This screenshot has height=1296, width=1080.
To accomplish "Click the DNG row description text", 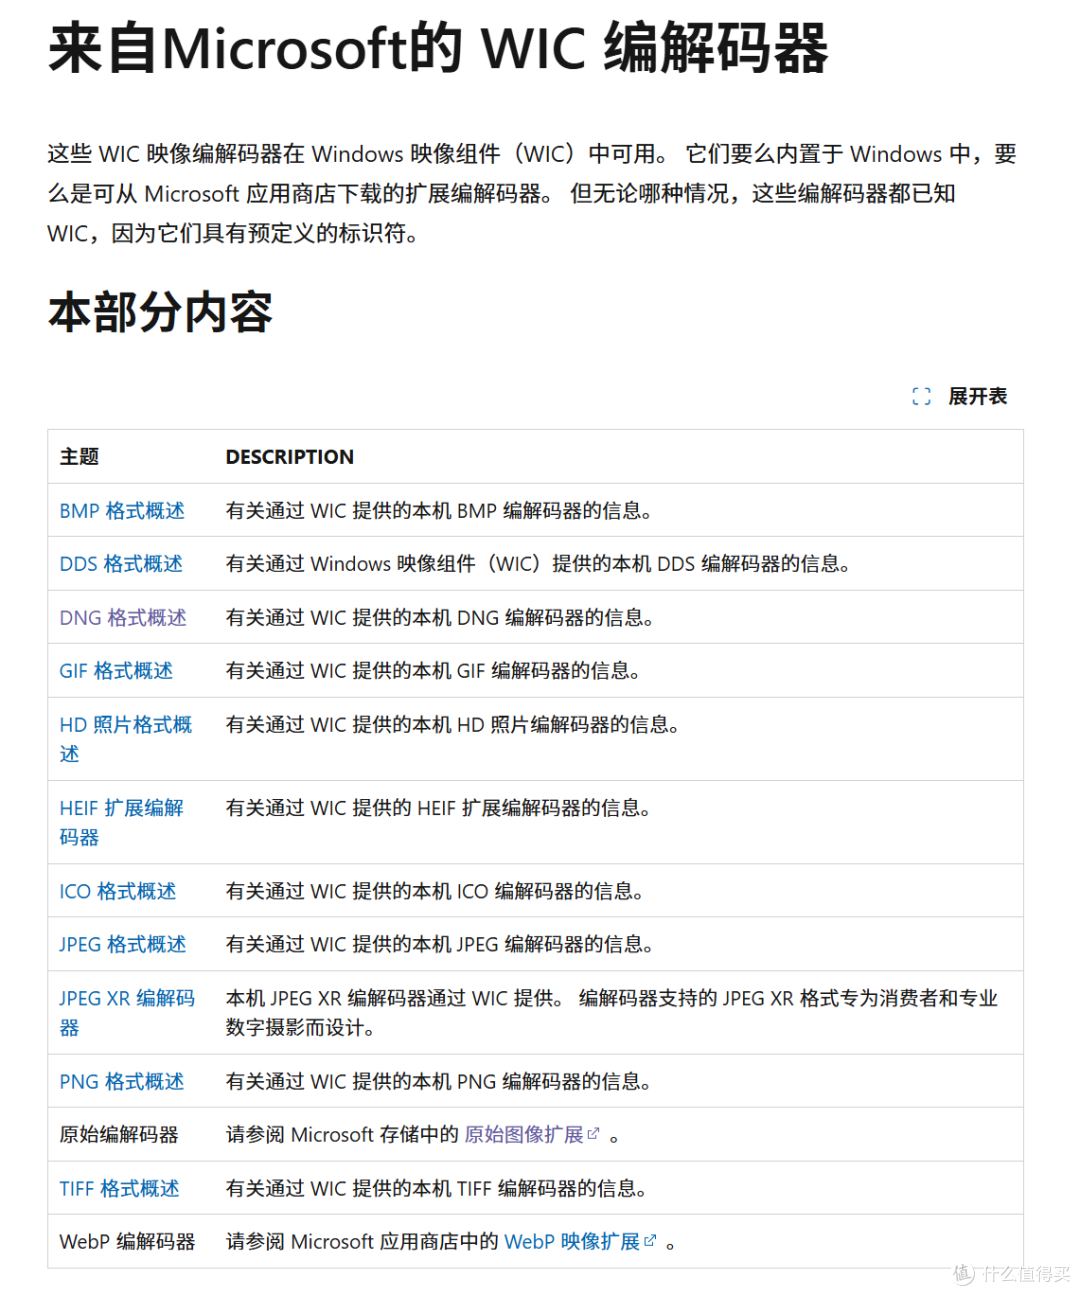I will (x=440, y=618).
